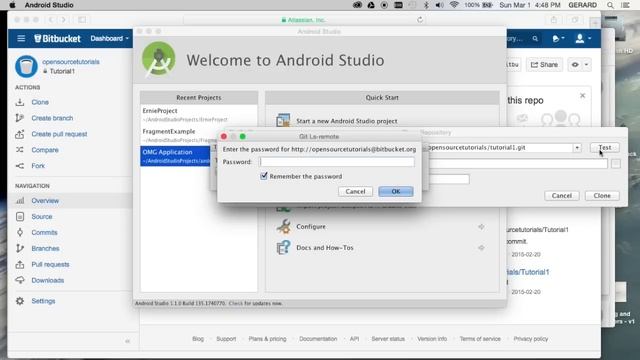The width and height of the screenshot is (640, 360).
Task: Toggle the Safari sidebar button
Action: [82, 20]
